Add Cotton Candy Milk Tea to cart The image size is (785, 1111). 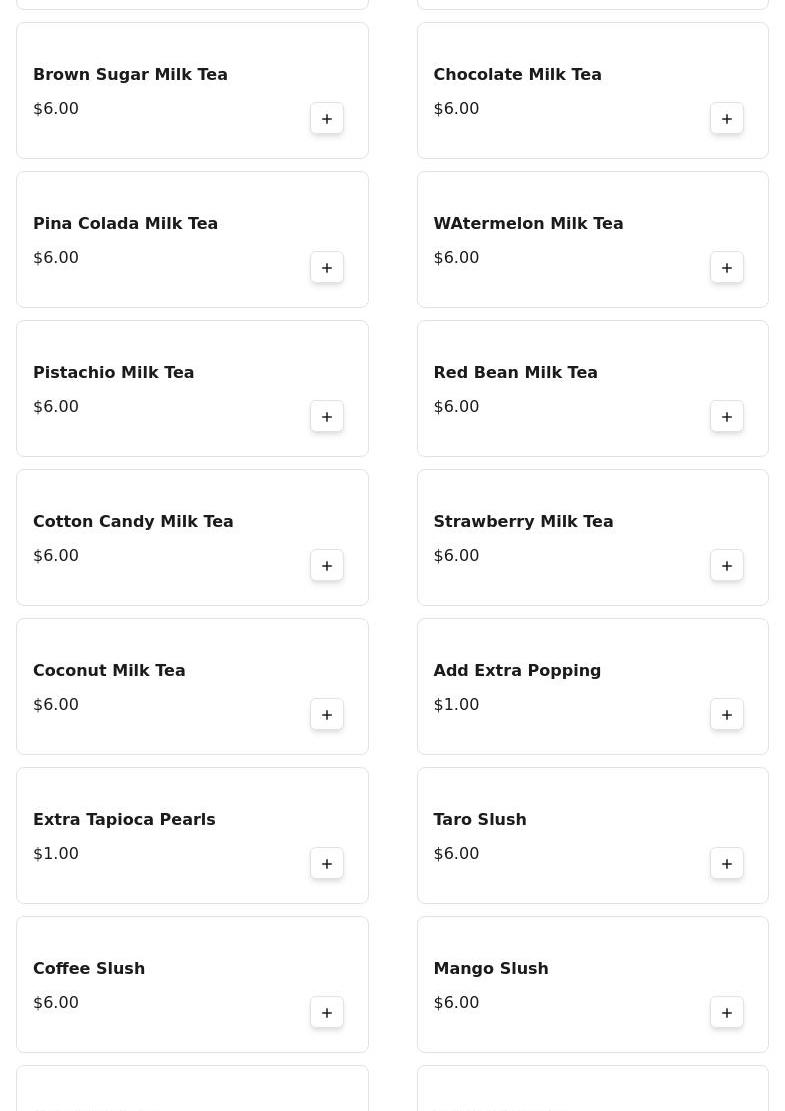click(327, 566)
